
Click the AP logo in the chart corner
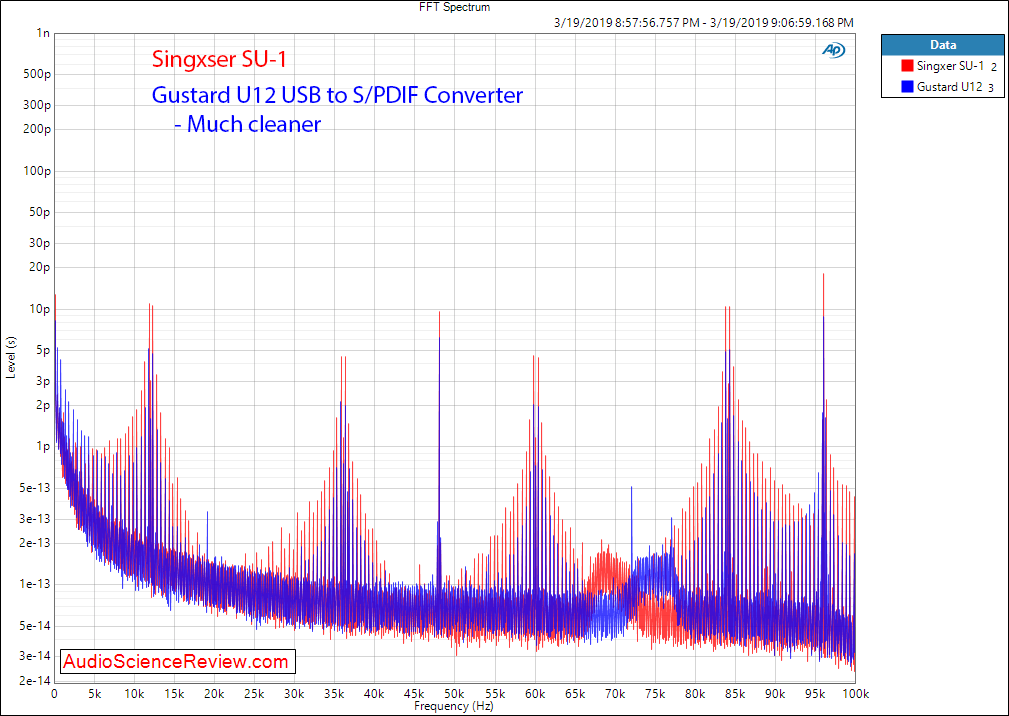click(x=833, y=50)
